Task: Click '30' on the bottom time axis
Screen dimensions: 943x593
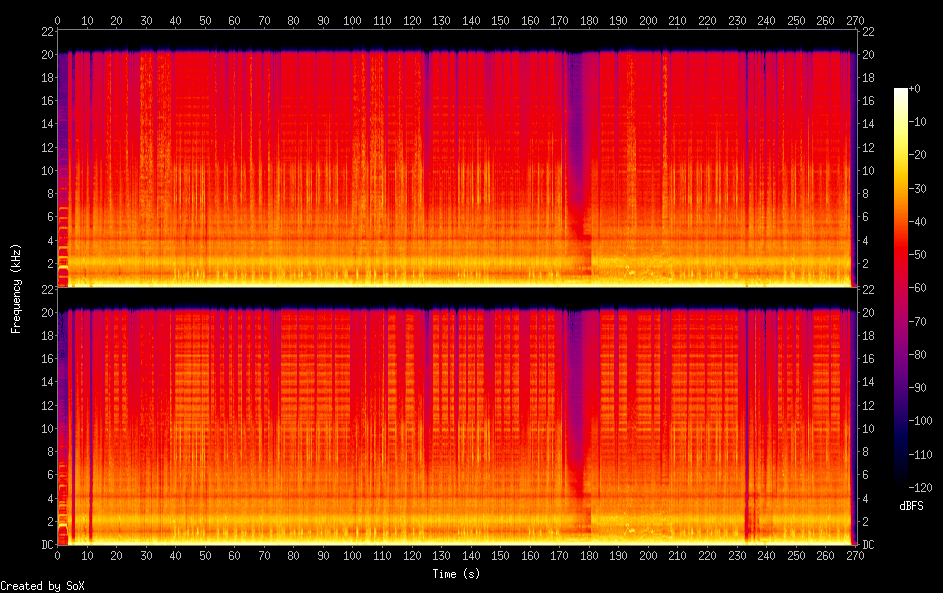Action: (x=146, y=556)
